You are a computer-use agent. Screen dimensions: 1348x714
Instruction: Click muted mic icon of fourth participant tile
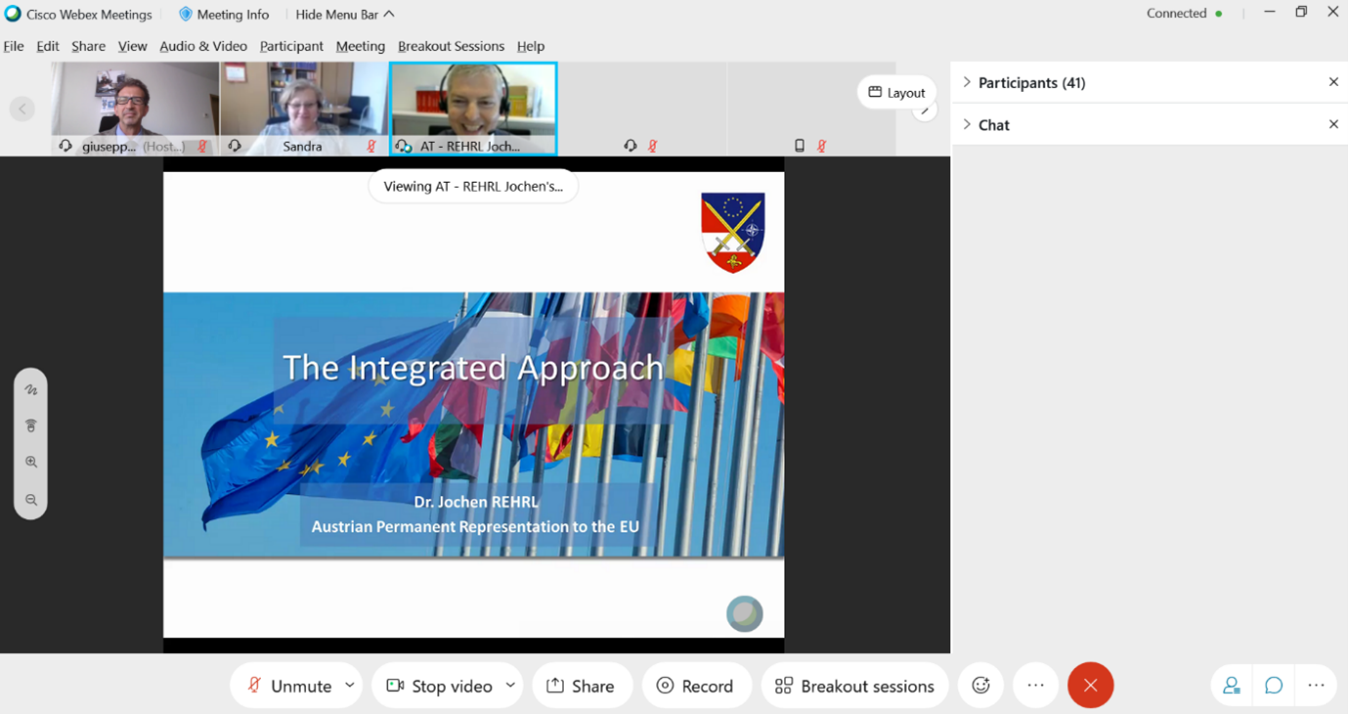click(x=652, y=146)
